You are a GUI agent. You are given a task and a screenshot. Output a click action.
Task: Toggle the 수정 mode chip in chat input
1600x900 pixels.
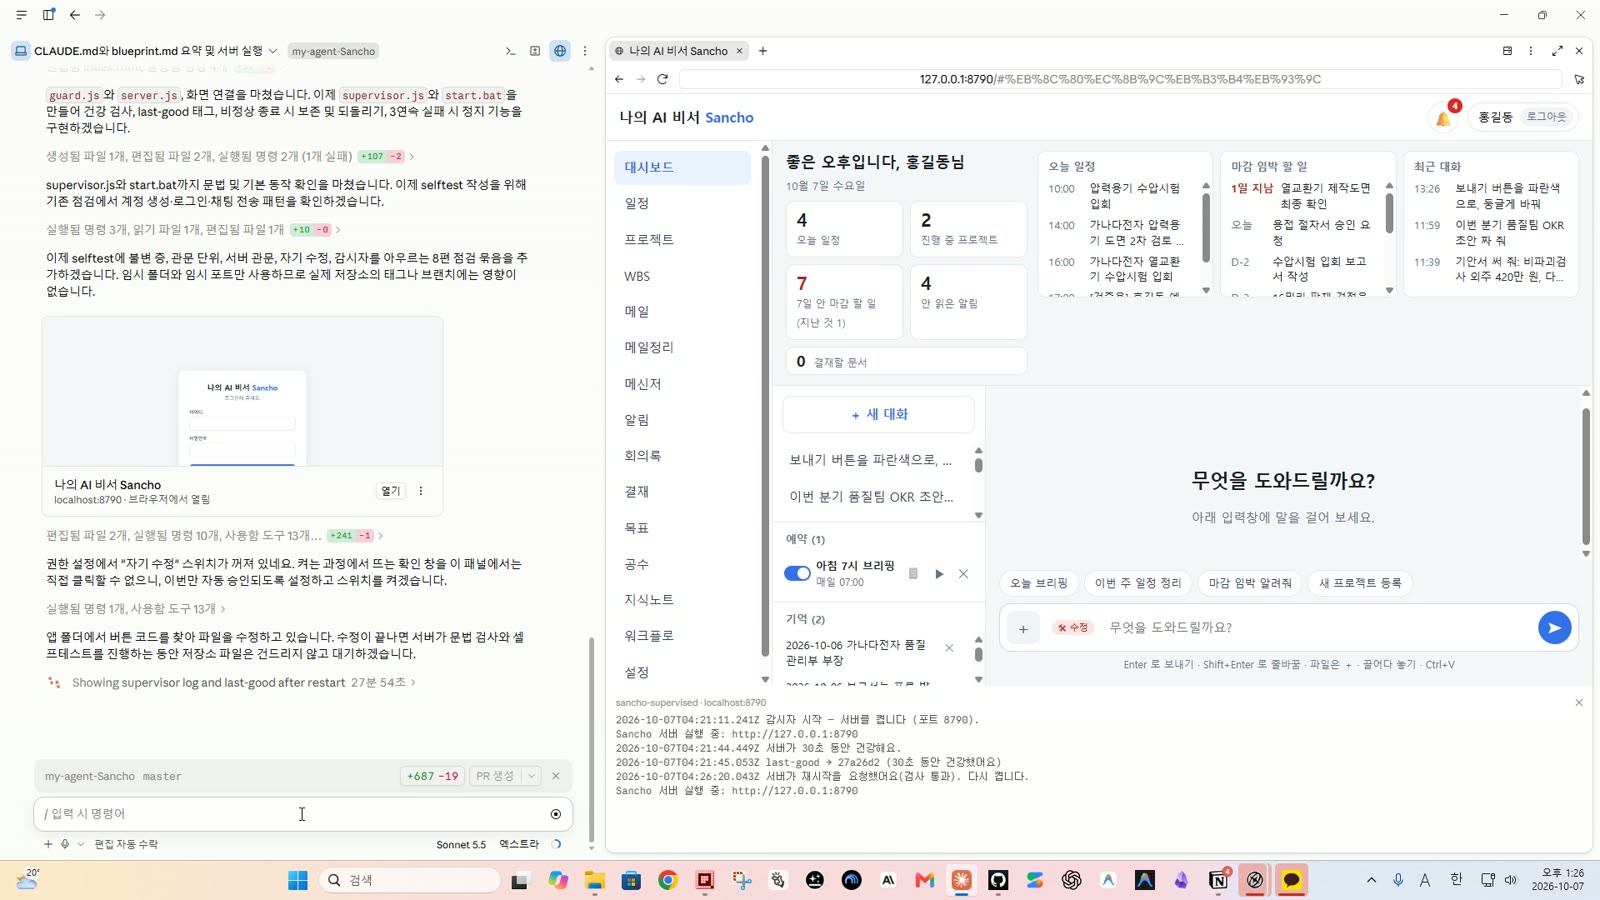pos(1072,628)
